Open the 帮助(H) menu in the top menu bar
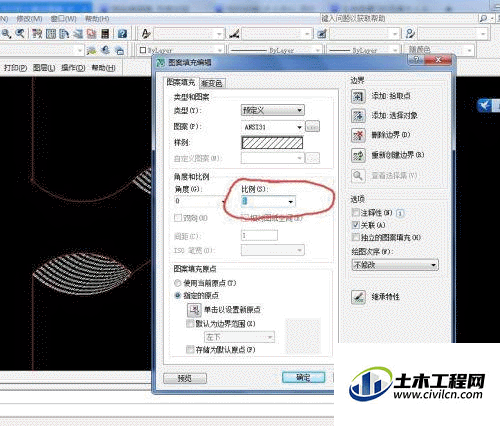Screen dimensions: 500x426 coord(97,19)
